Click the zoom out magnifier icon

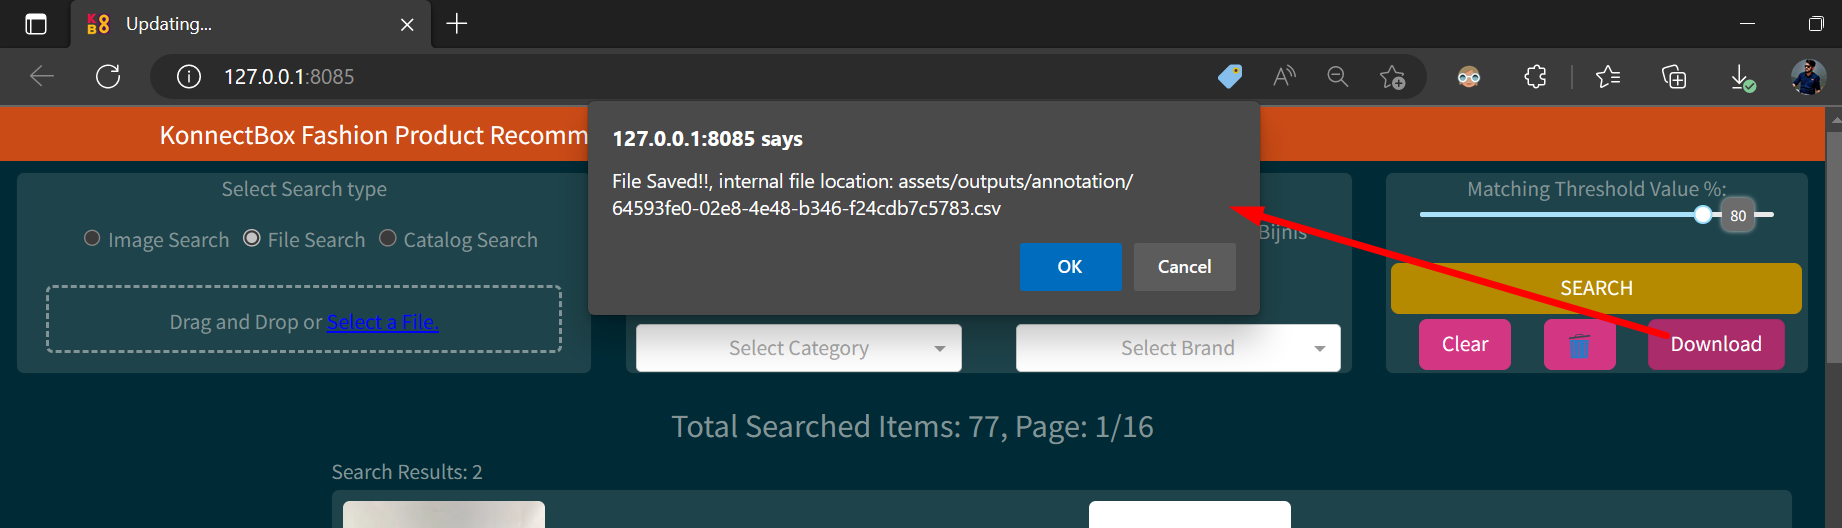click(x=1337, y=77)
